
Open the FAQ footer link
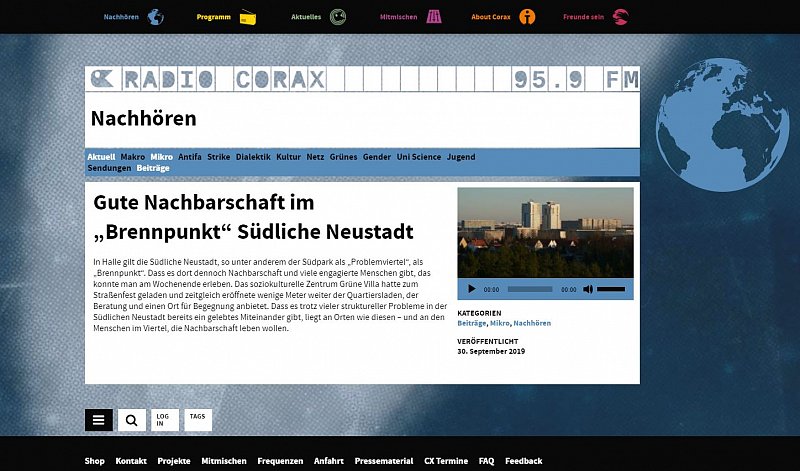486,461
